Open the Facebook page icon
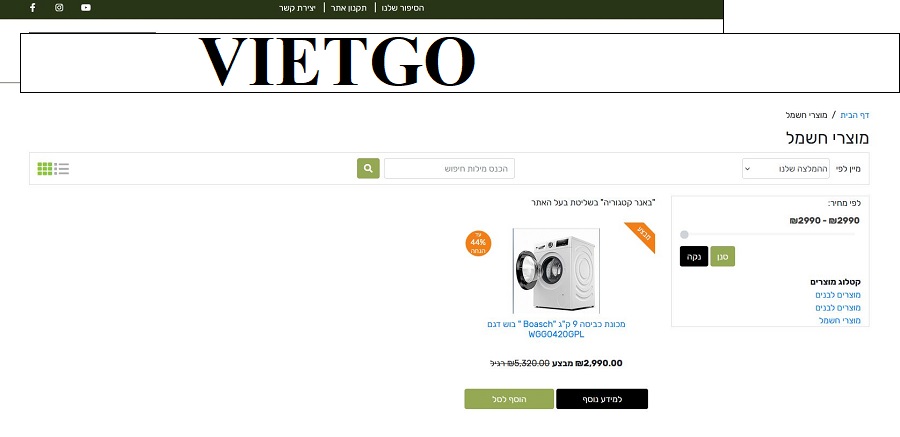Viewport: 900px width, 437px height. pos(32,8)
